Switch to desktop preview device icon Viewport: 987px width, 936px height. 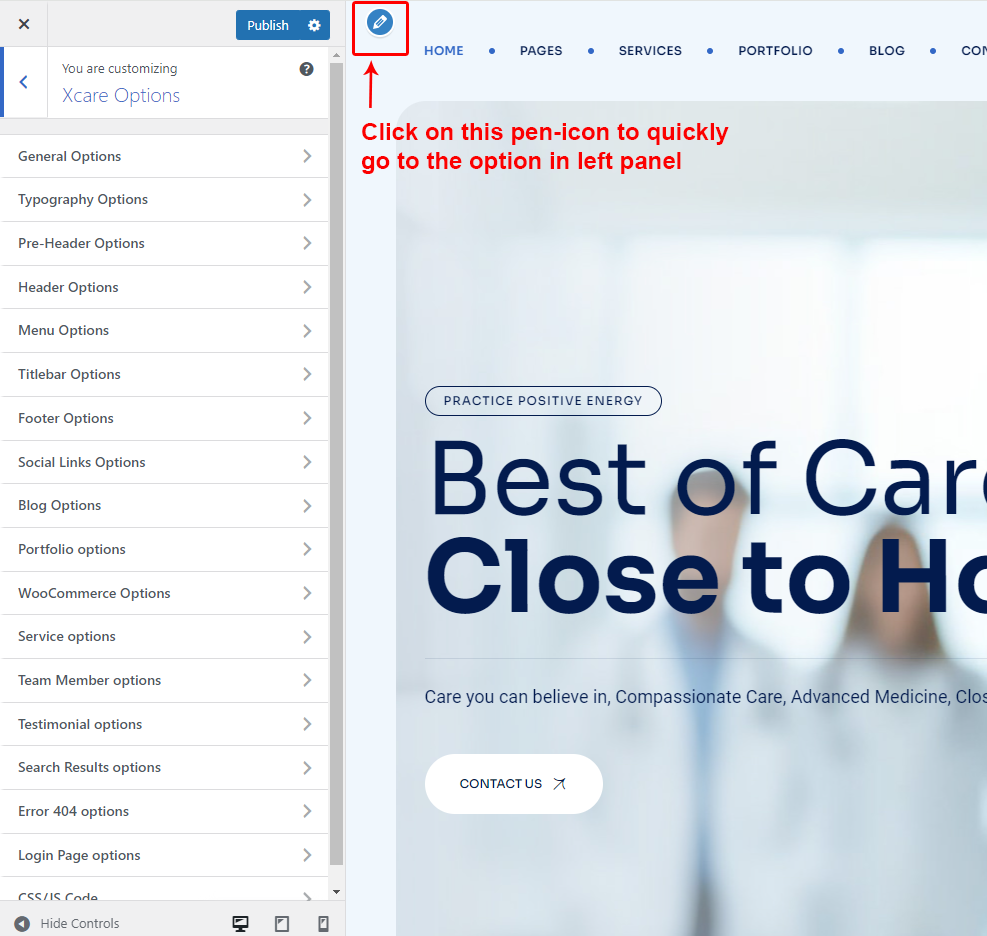pos(240,923)
